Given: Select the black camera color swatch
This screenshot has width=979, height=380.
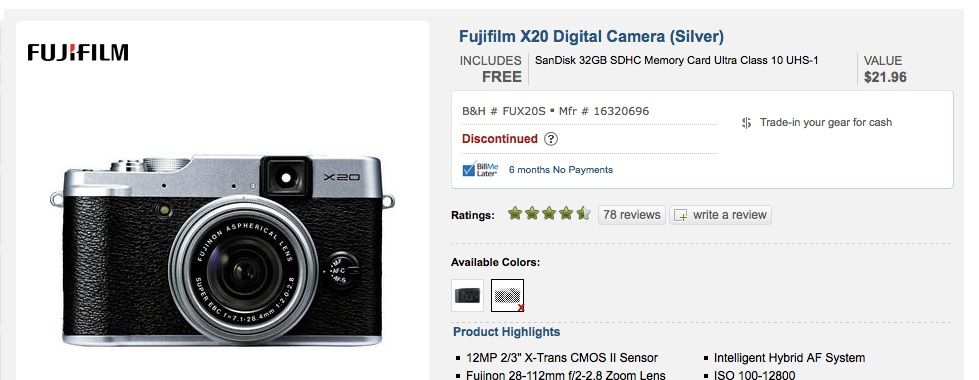Looking at the screenshot, I should point(468,295).
